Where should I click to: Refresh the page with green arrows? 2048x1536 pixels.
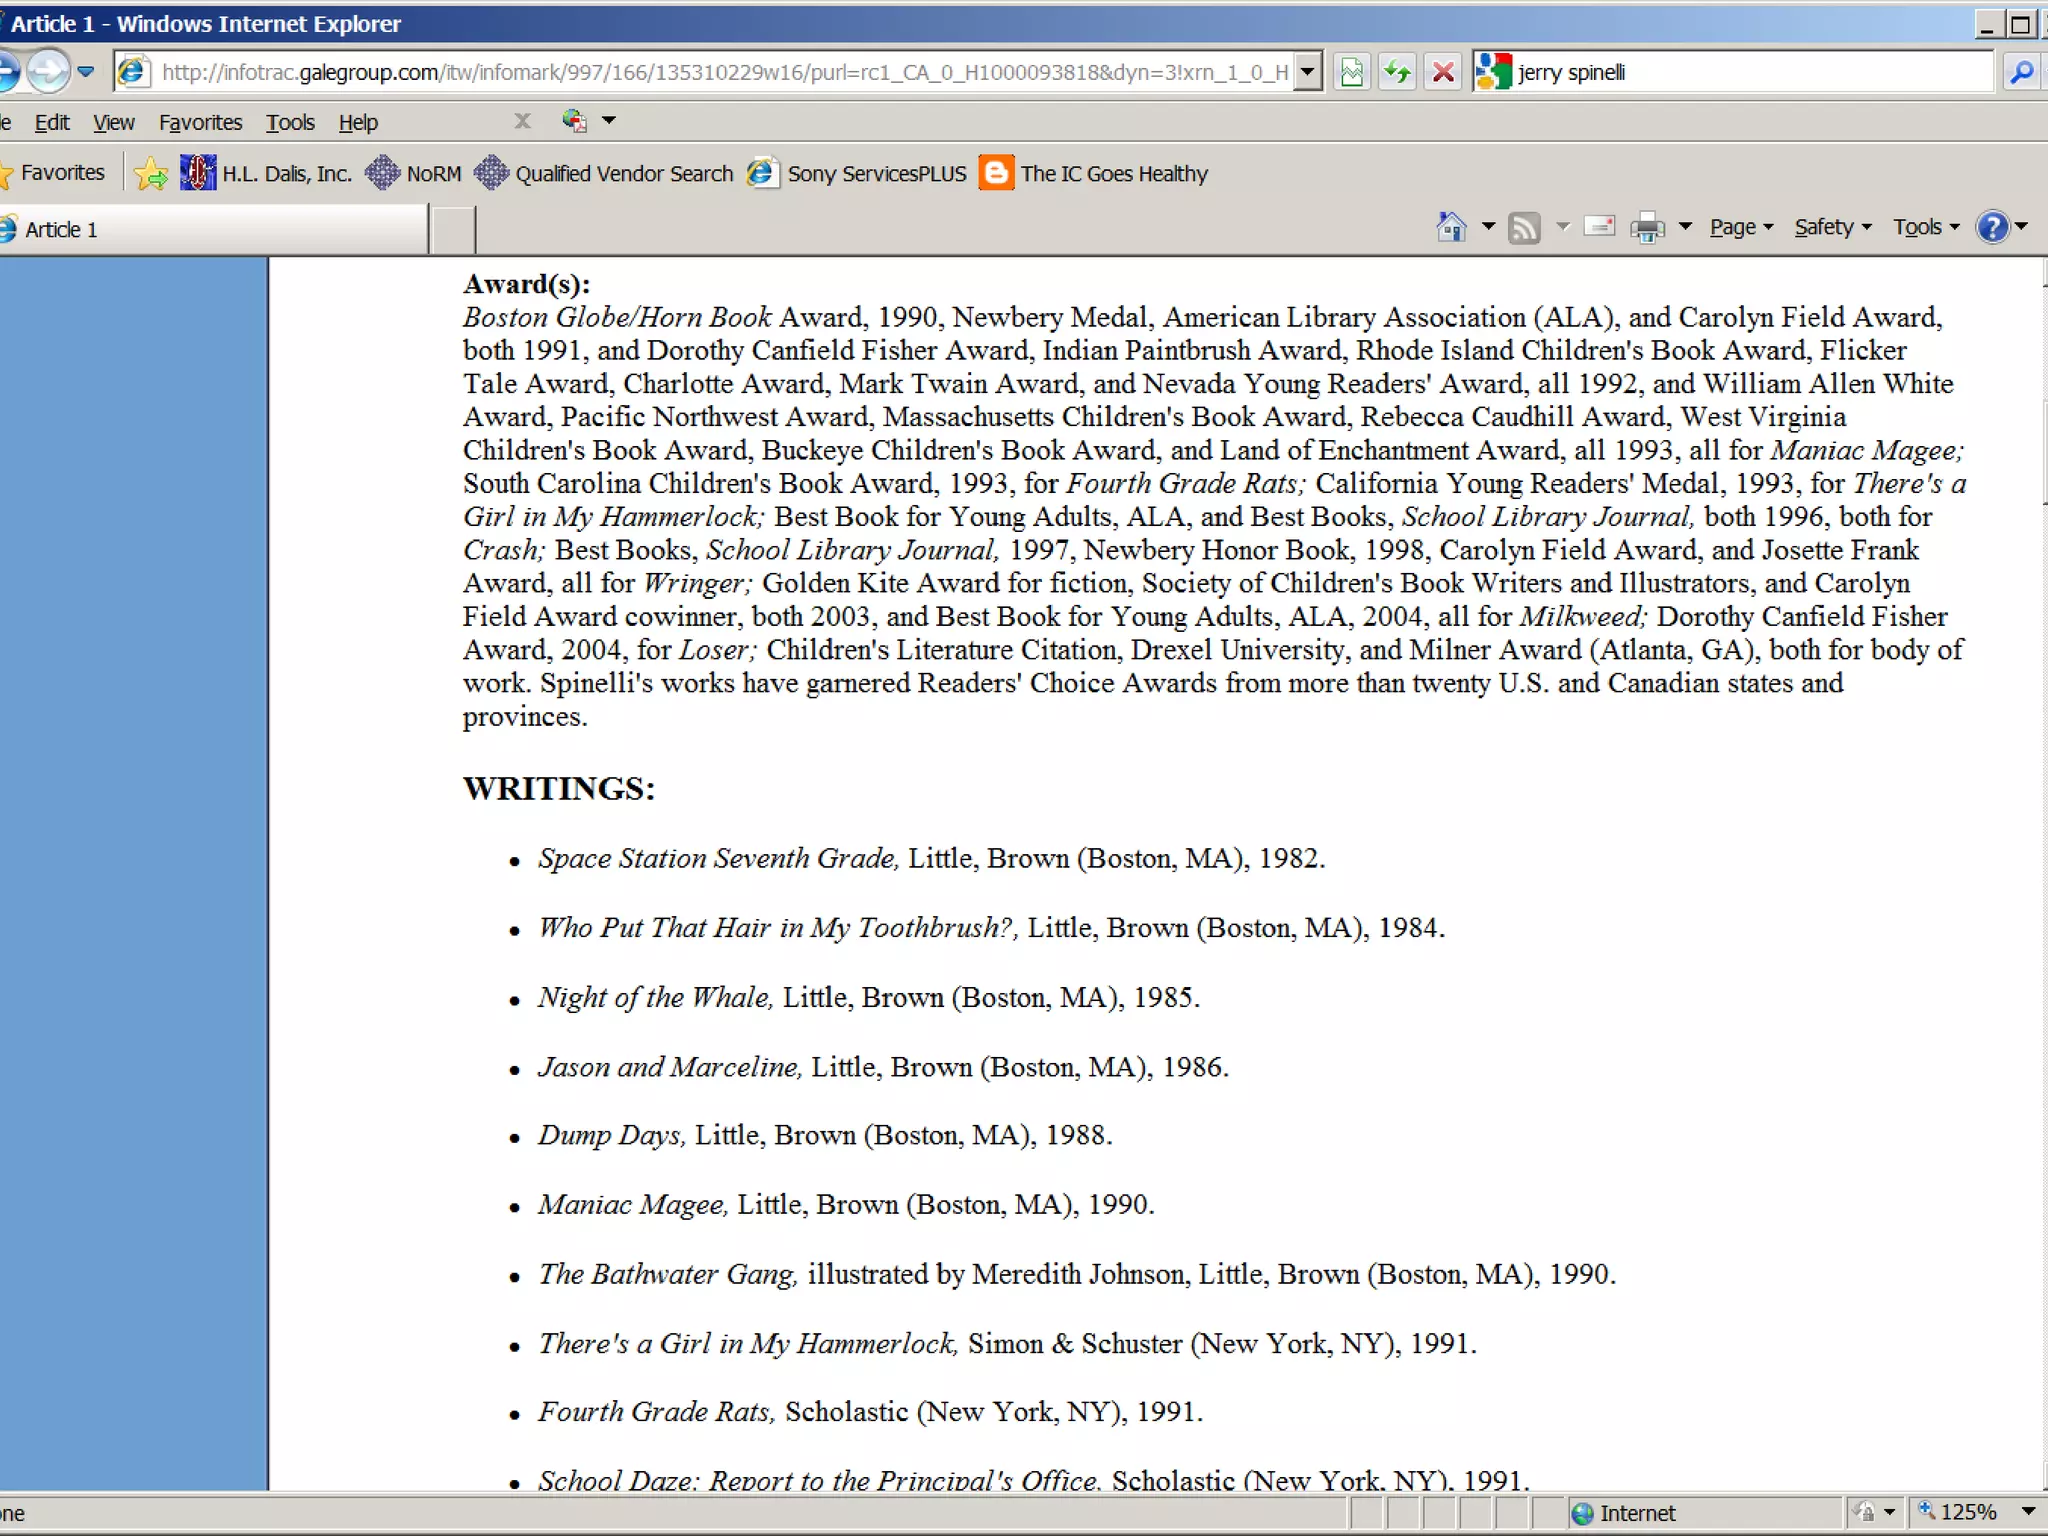[x=1397, y=72]
